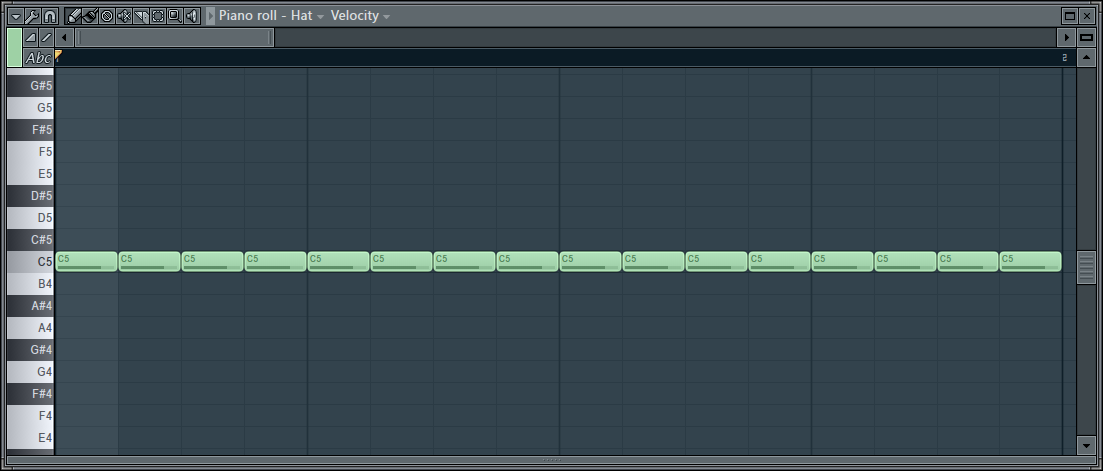
Task: Open the magnet Snap settings
Action: tap(49, 16)
